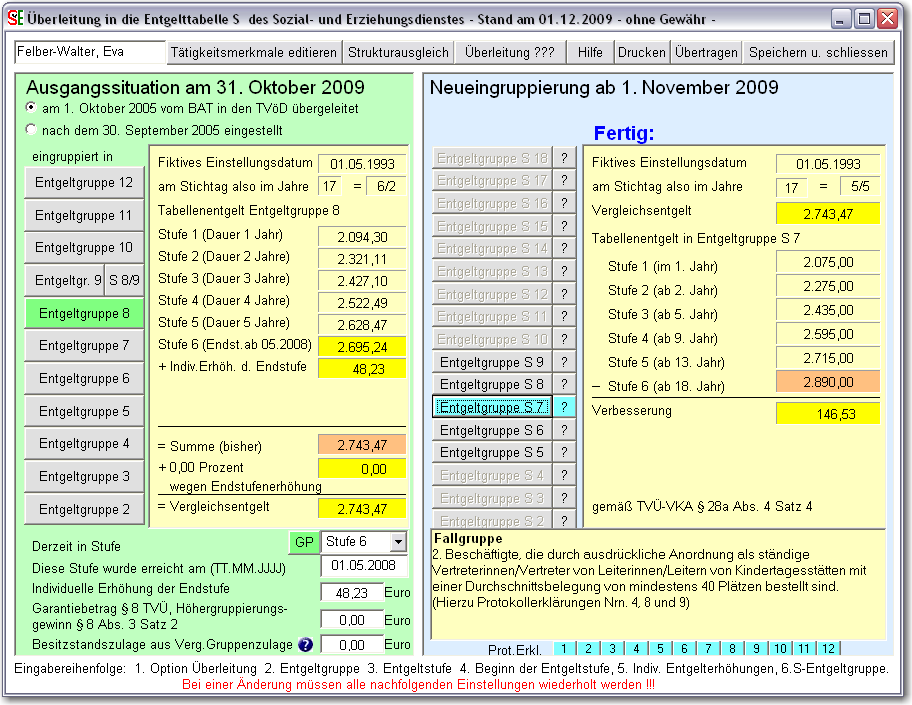Viewport: 912px width, 705px height.
Task: Select Entgeltgruppe 2
Action: point(84,509)
